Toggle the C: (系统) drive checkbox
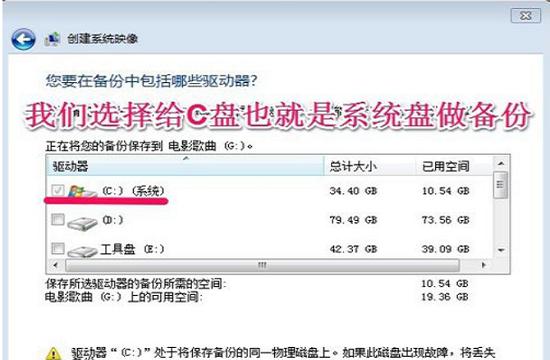This screenshot has height=360, width=550. 58,191
